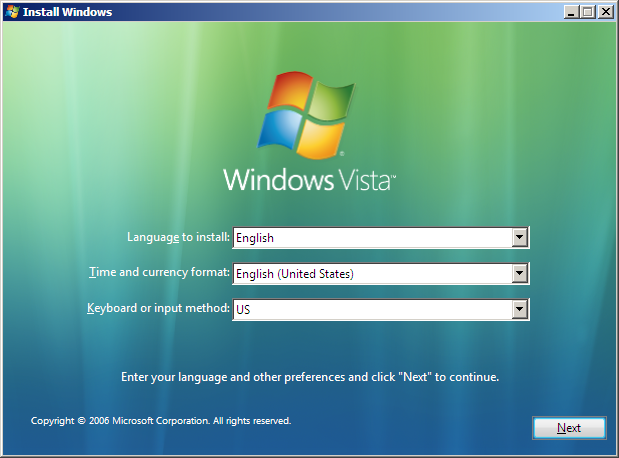619x458 pixels.
Task: Click the US keyboard input field
Action: (x=370, y=310)
